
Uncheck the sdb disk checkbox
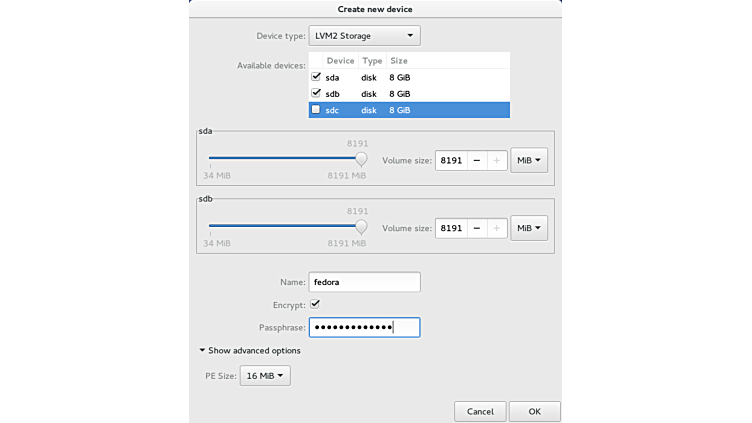tap(317, 93)
